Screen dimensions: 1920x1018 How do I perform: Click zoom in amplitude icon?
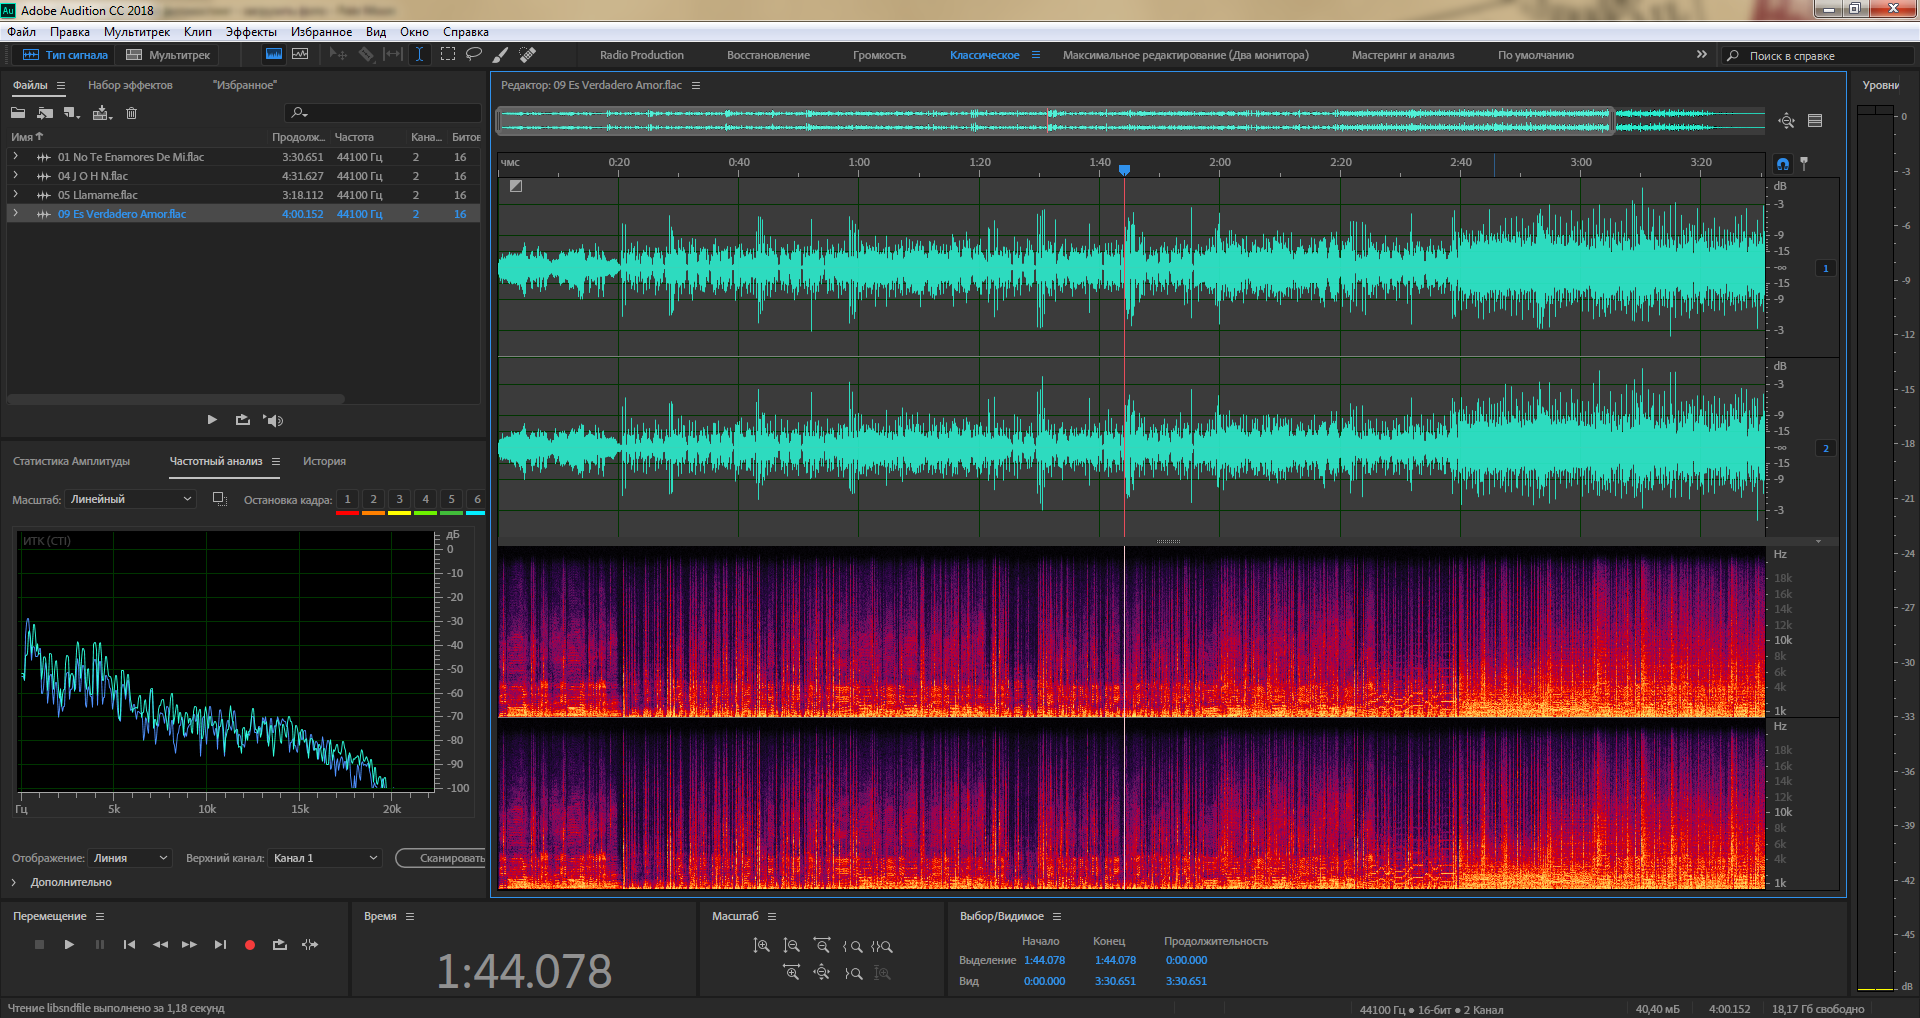pyautogui.click(x=762, y=946)
